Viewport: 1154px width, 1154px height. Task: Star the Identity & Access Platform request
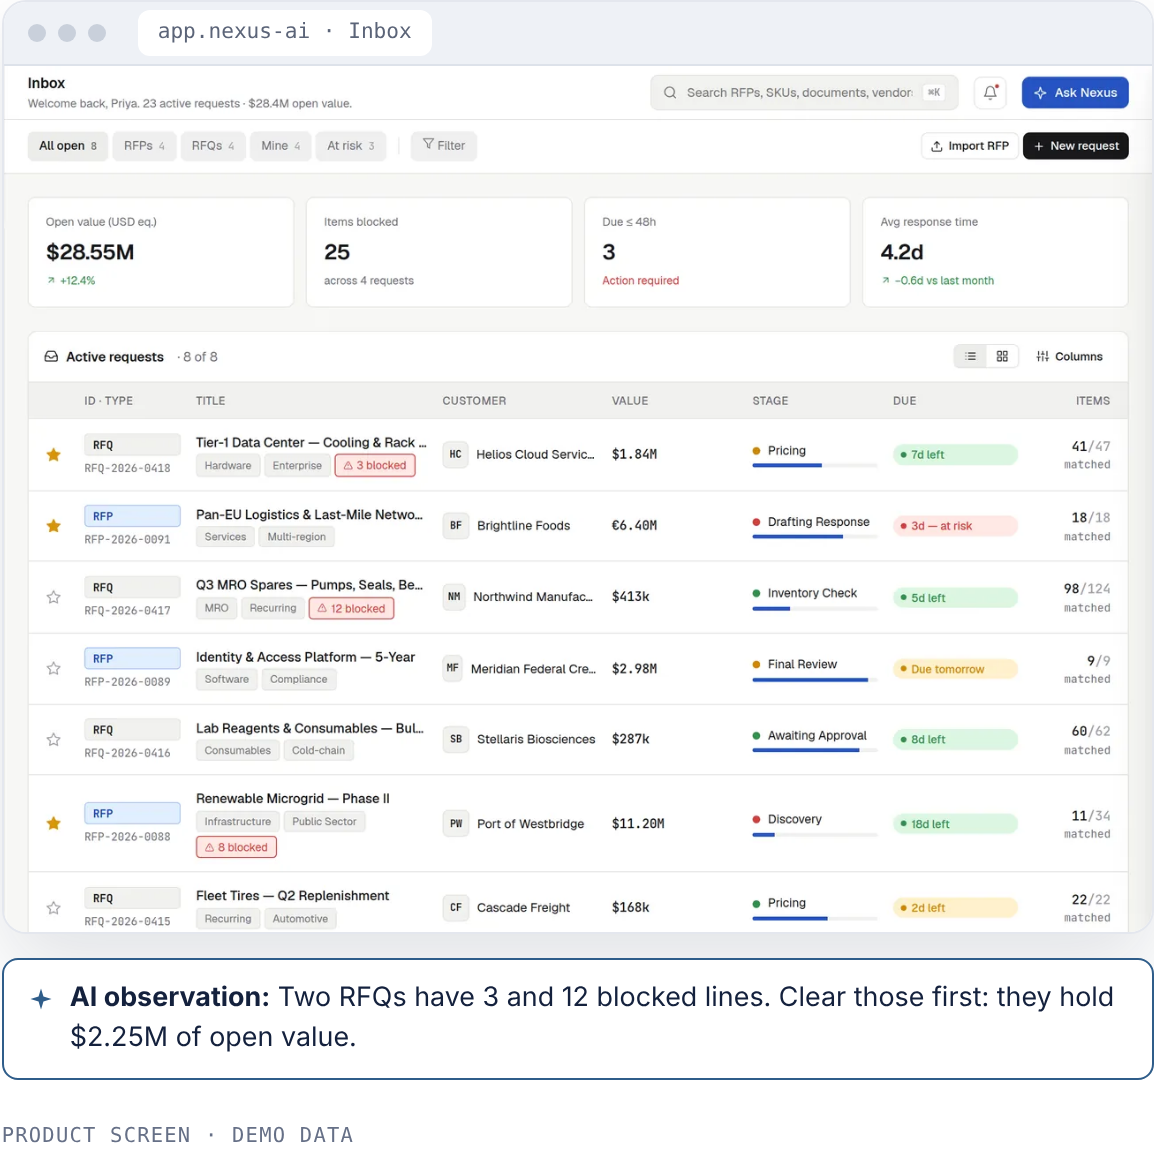coord(54,668)
